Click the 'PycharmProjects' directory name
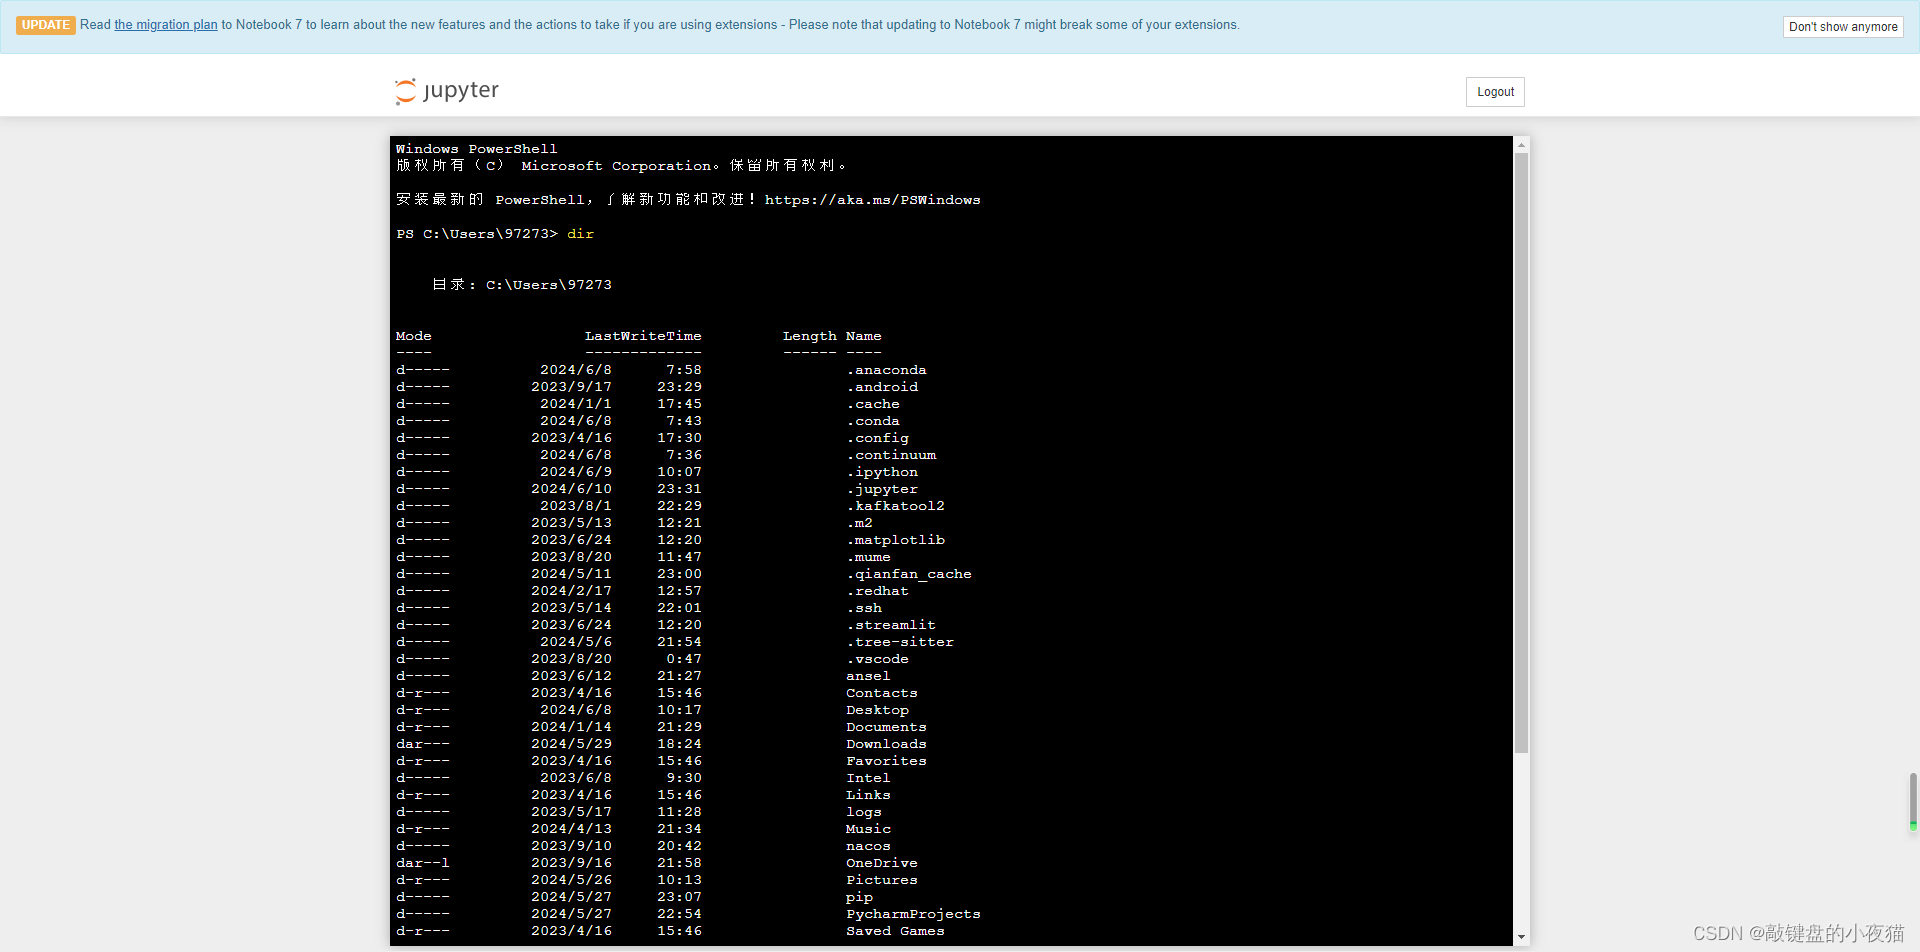The height and width of the screenshot is (952, 1920). pyautogui.click(x=913, y=914)
